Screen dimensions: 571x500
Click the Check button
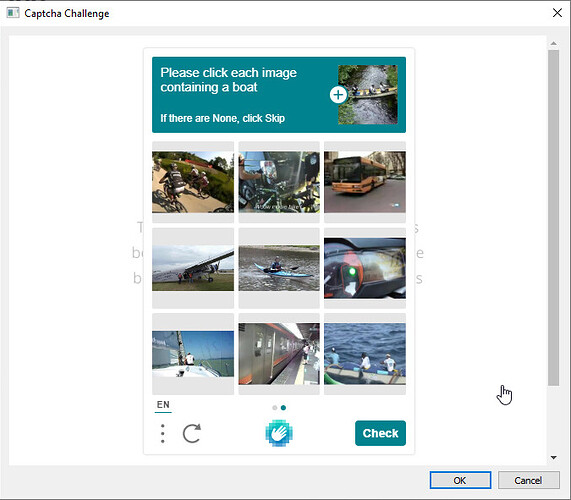point(380,433)
